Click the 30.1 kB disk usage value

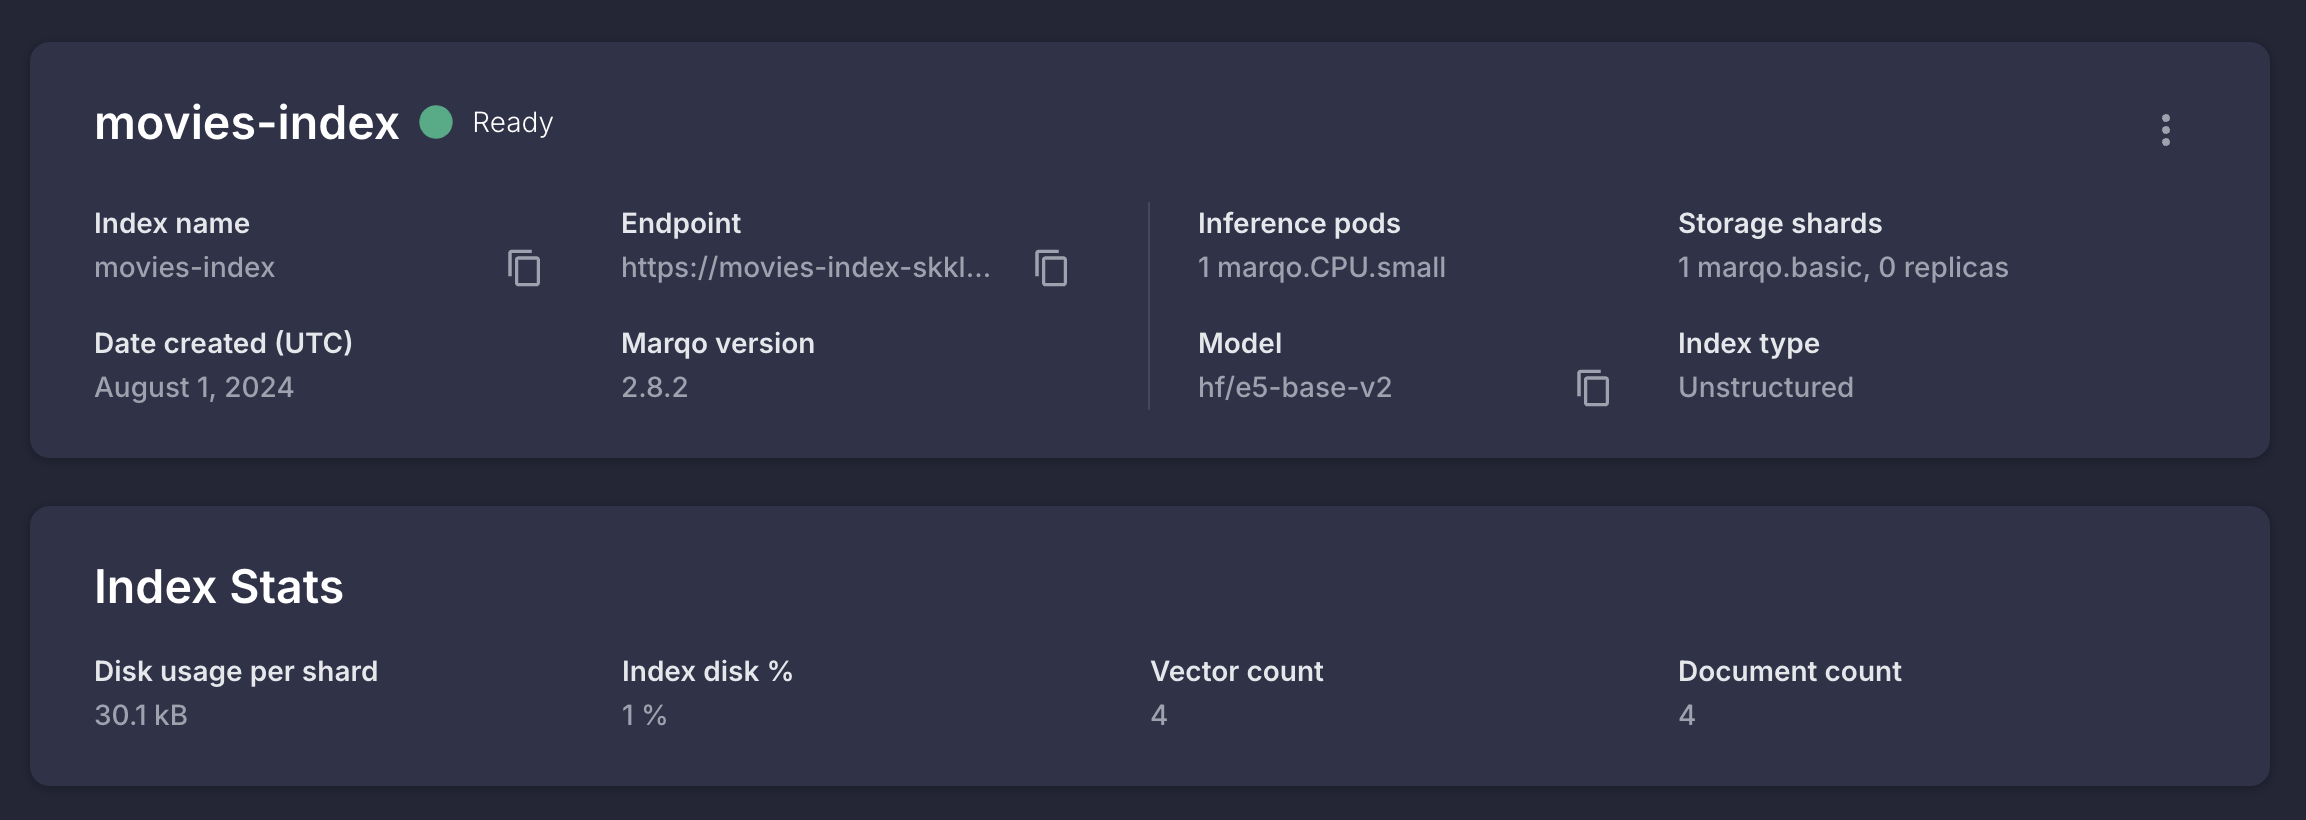click(x=141, y=716)
